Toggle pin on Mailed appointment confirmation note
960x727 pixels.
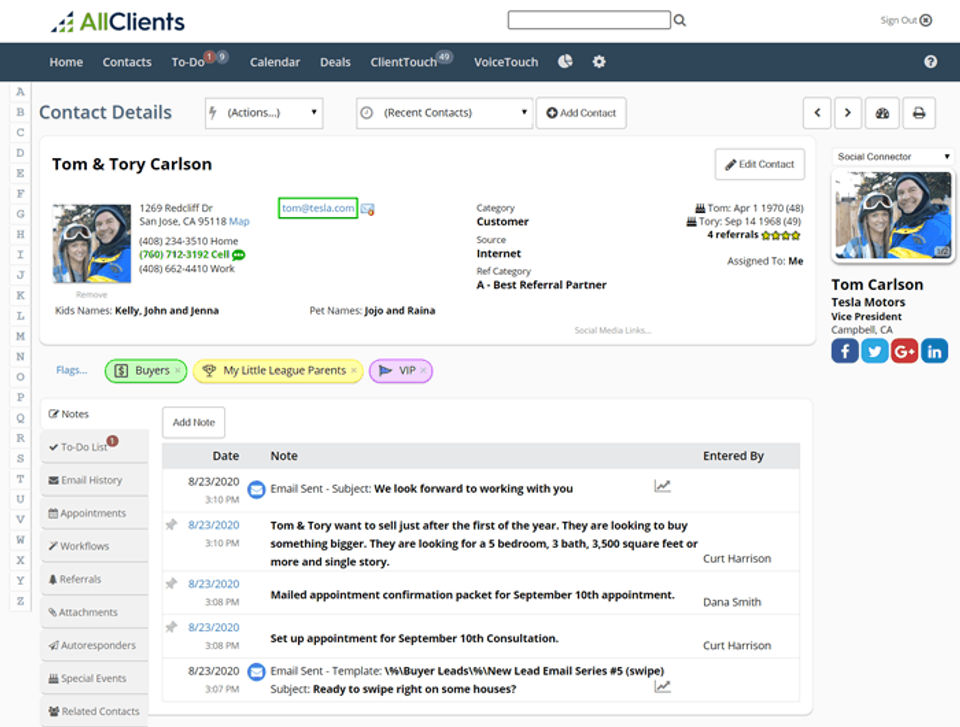[171, 584]
